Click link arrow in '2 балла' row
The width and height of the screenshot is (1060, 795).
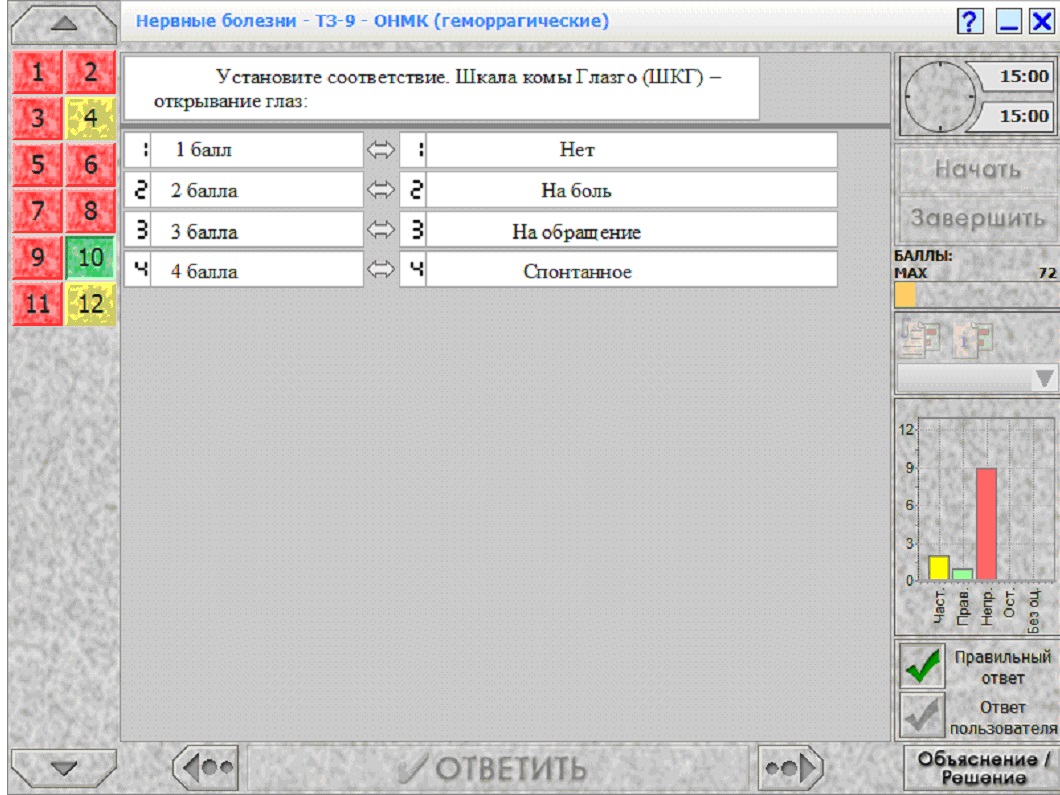pos(381,190)
